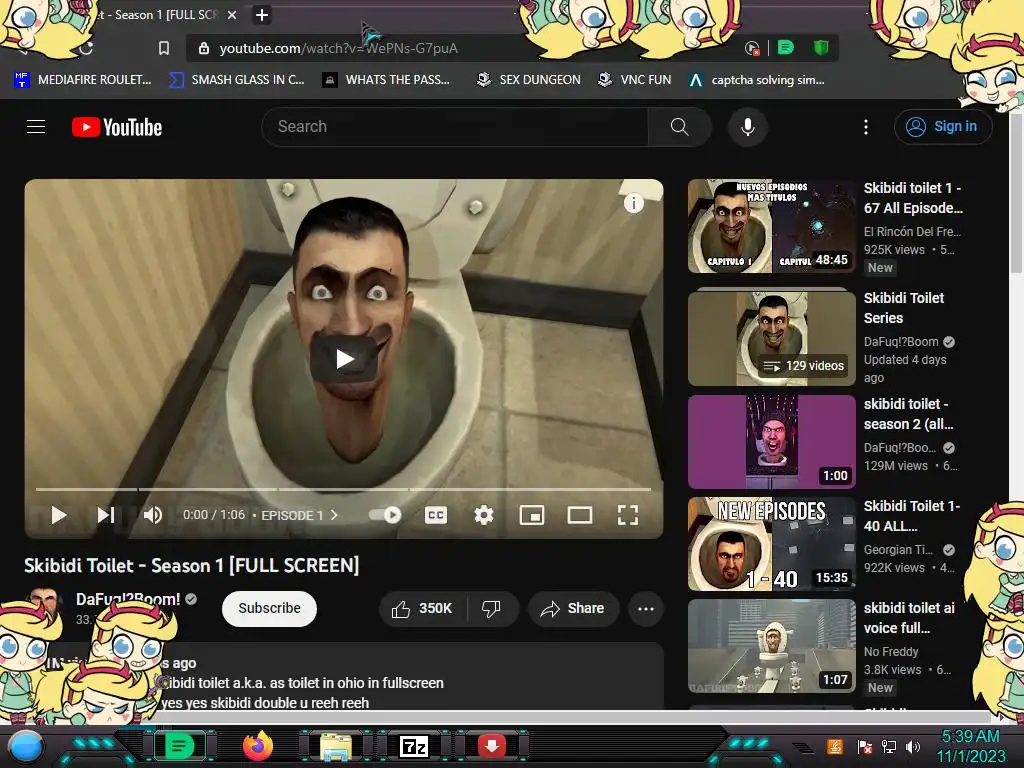The width and height of the screenshot is (1024, 768).
Task: Toggle the autoplay switch
Action: pyautogui.click(x=385, y=515)
